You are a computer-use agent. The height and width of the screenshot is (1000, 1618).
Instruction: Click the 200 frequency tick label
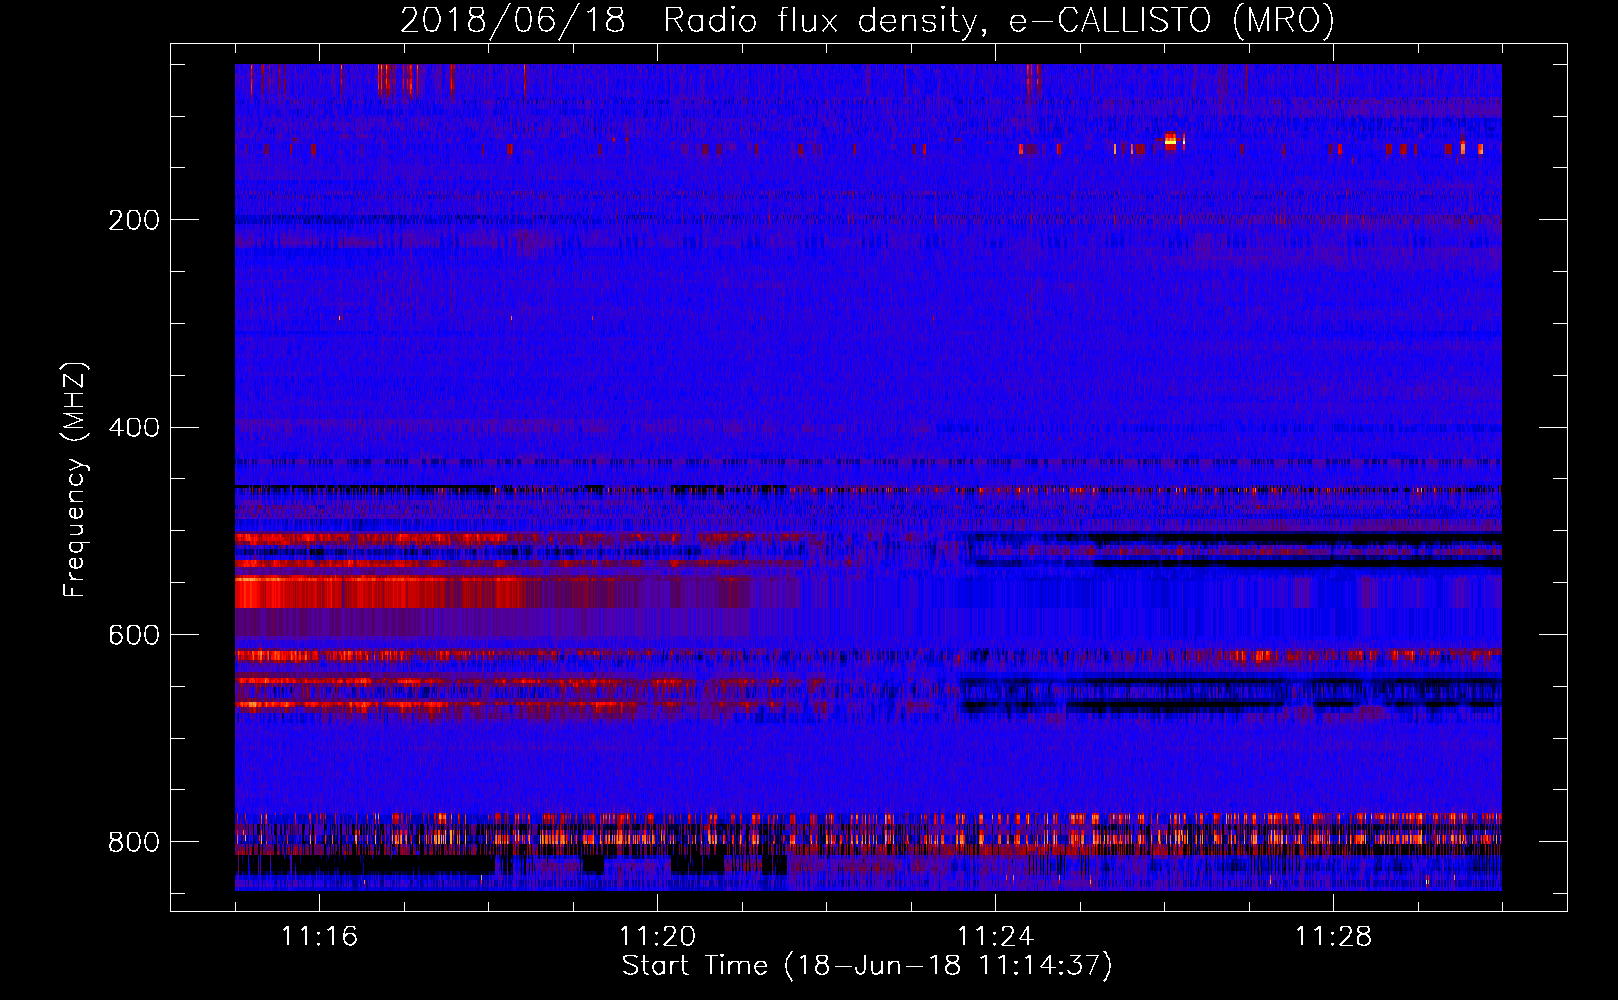coord(134,220)
